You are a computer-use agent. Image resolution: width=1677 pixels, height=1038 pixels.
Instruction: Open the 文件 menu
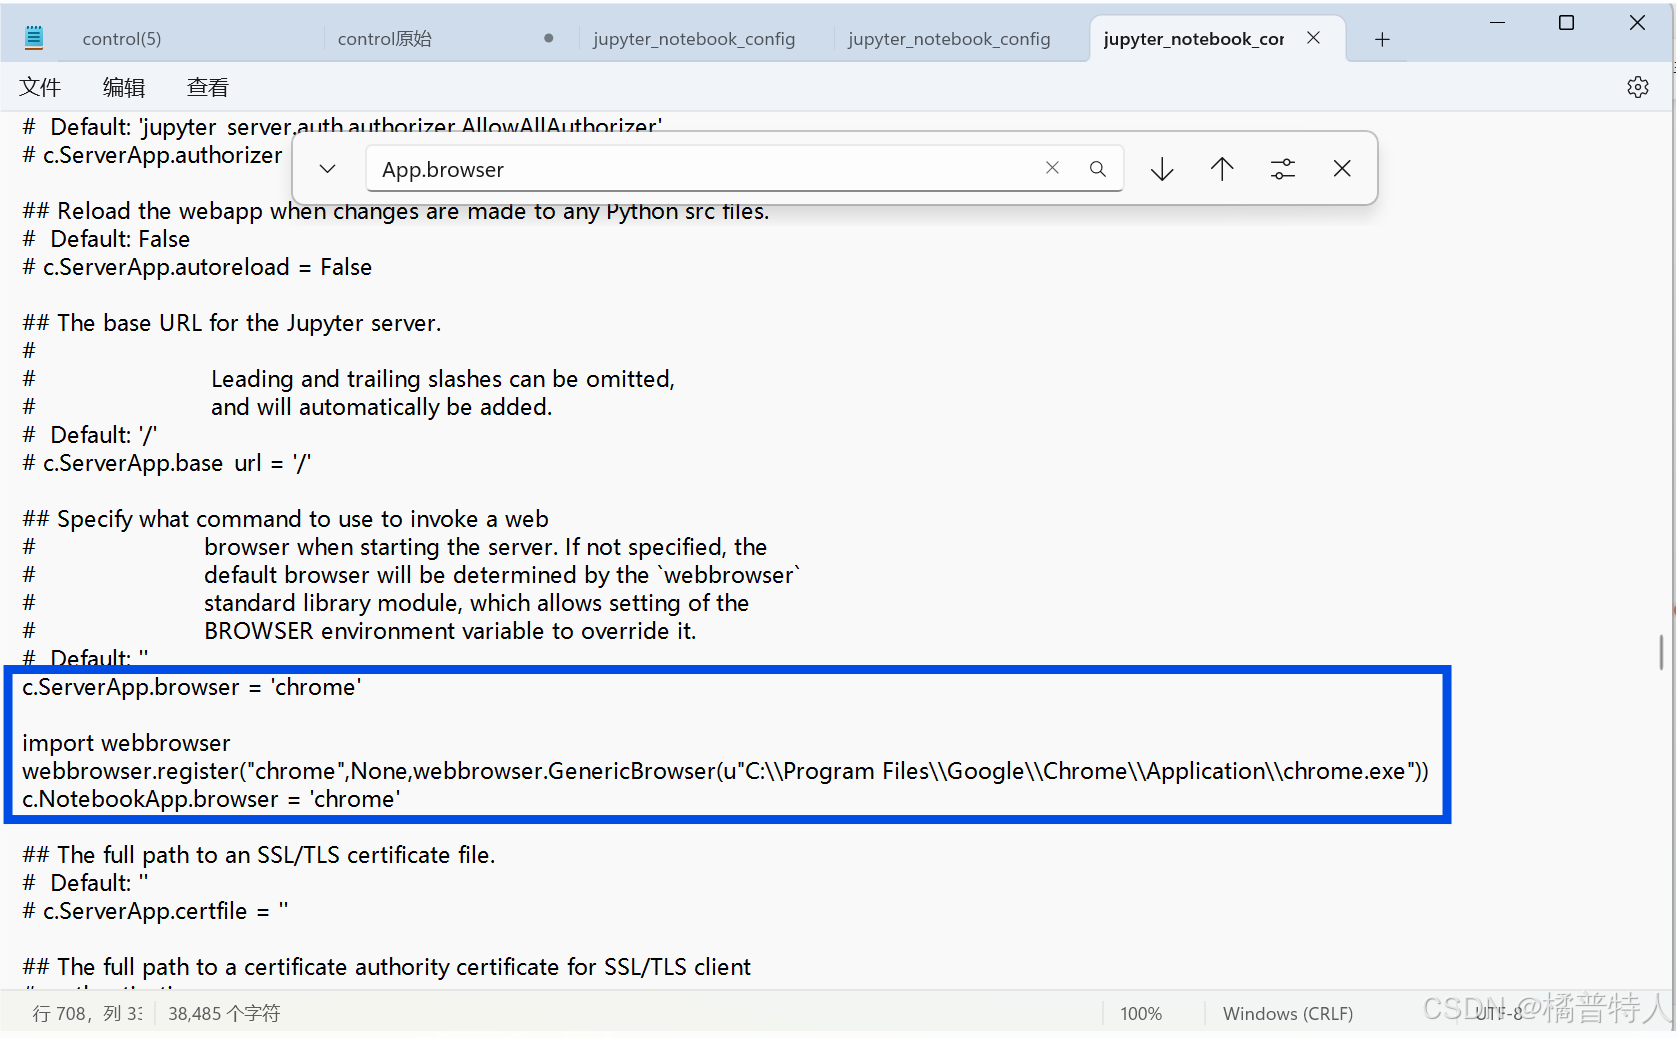(40, 87)
